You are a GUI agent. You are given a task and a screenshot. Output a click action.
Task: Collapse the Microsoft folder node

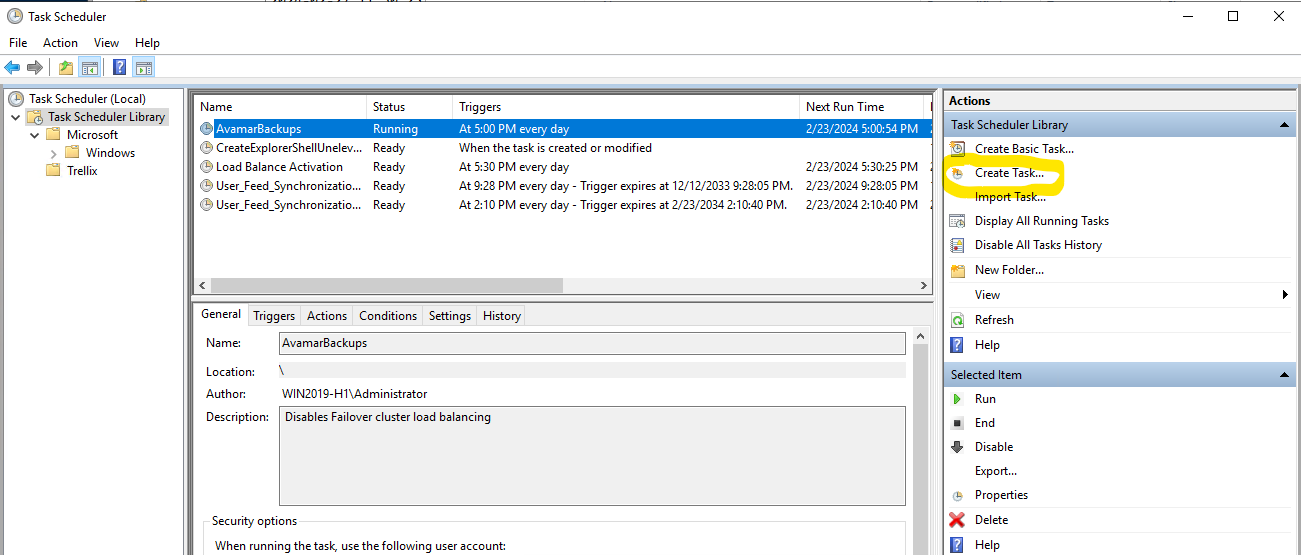pos(35,135)
